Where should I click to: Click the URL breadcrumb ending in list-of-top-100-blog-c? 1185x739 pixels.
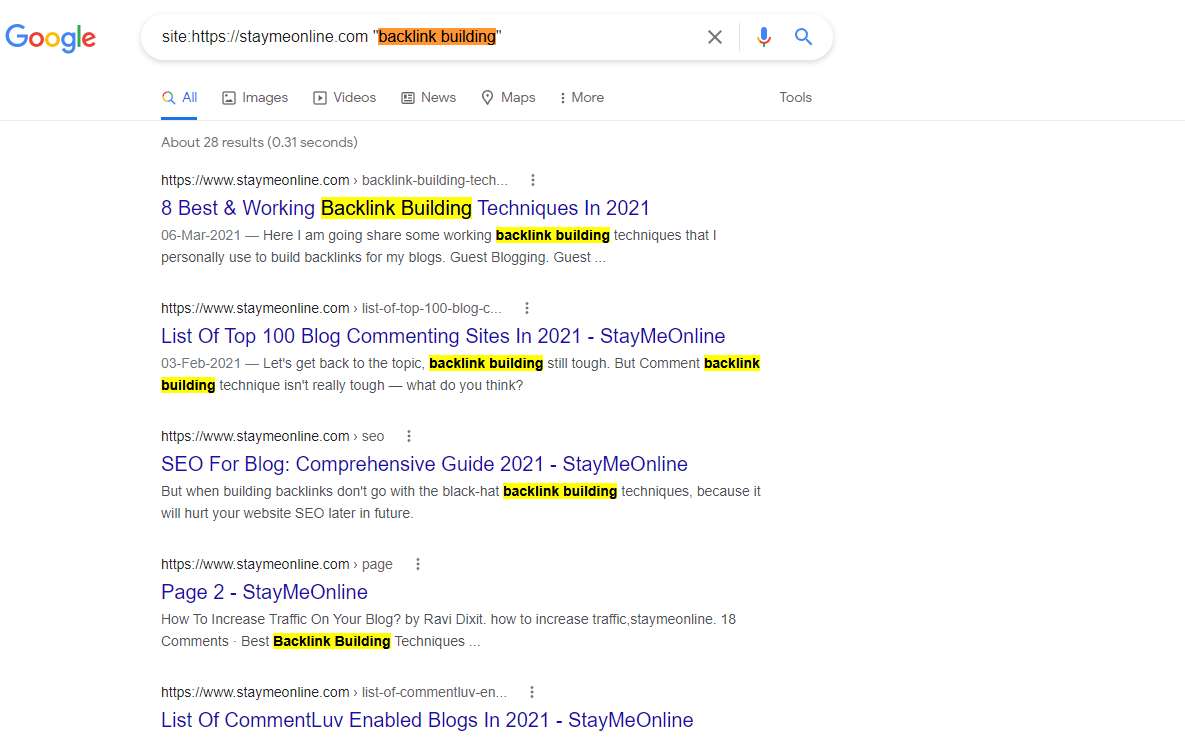(x=331, y=308)
